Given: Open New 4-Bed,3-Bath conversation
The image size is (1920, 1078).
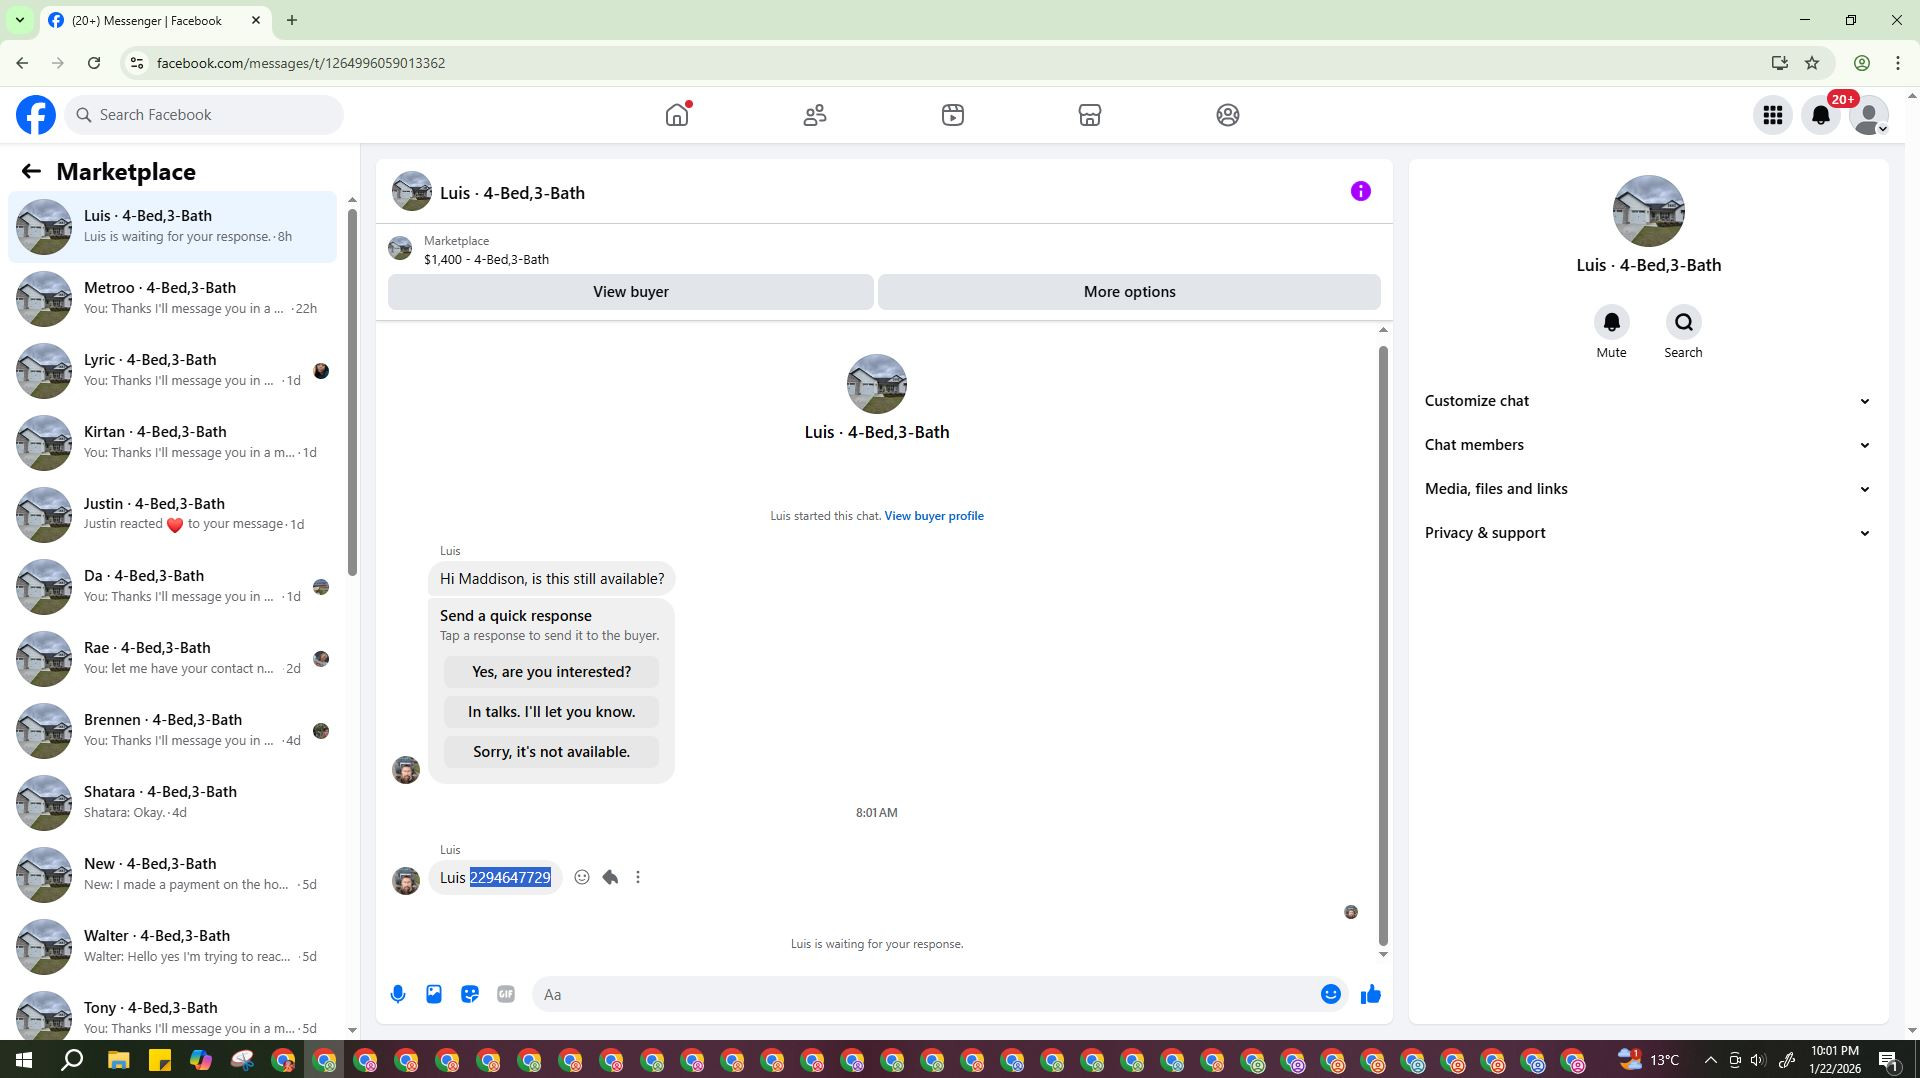Looking at the screenshot, I should [173, 875].
